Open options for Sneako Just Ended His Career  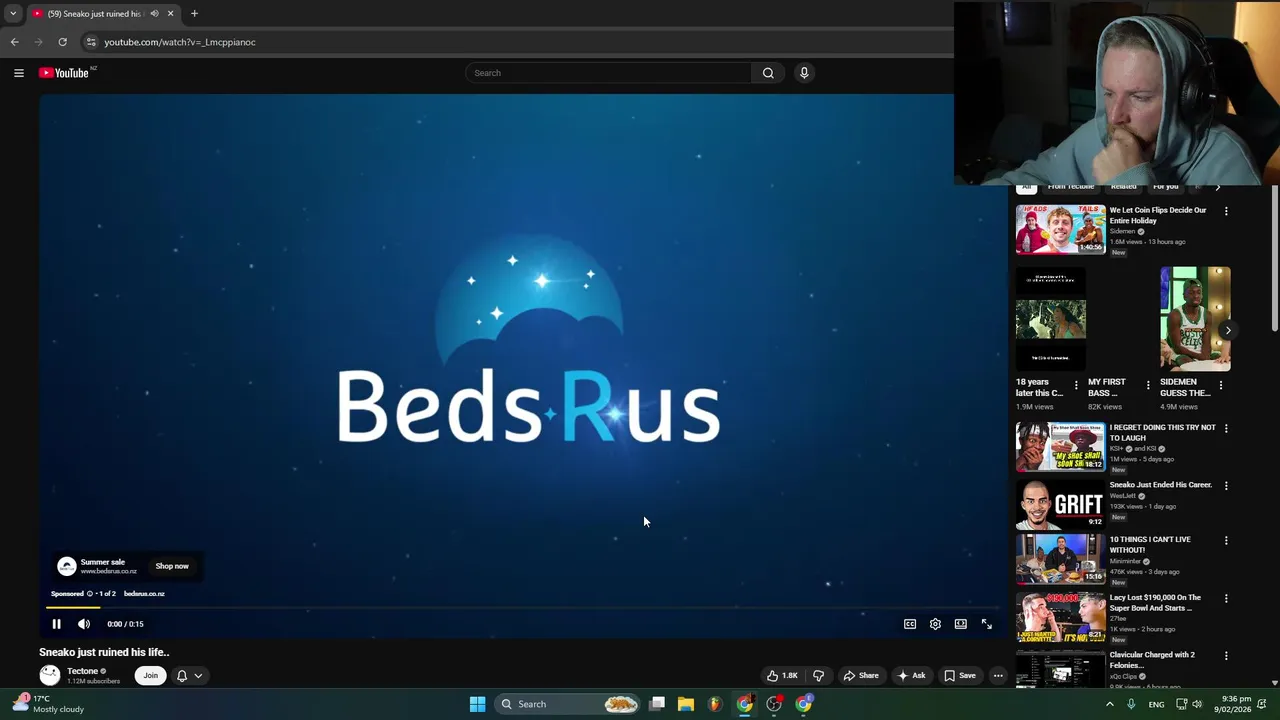1226,485
